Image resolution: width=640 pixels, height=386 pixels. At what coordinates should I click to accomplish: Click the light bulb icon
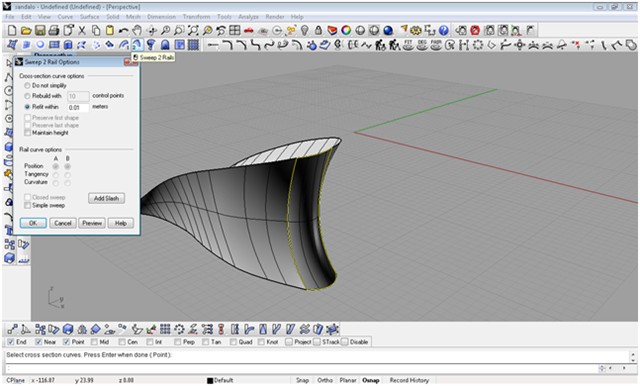coord(304,30)
